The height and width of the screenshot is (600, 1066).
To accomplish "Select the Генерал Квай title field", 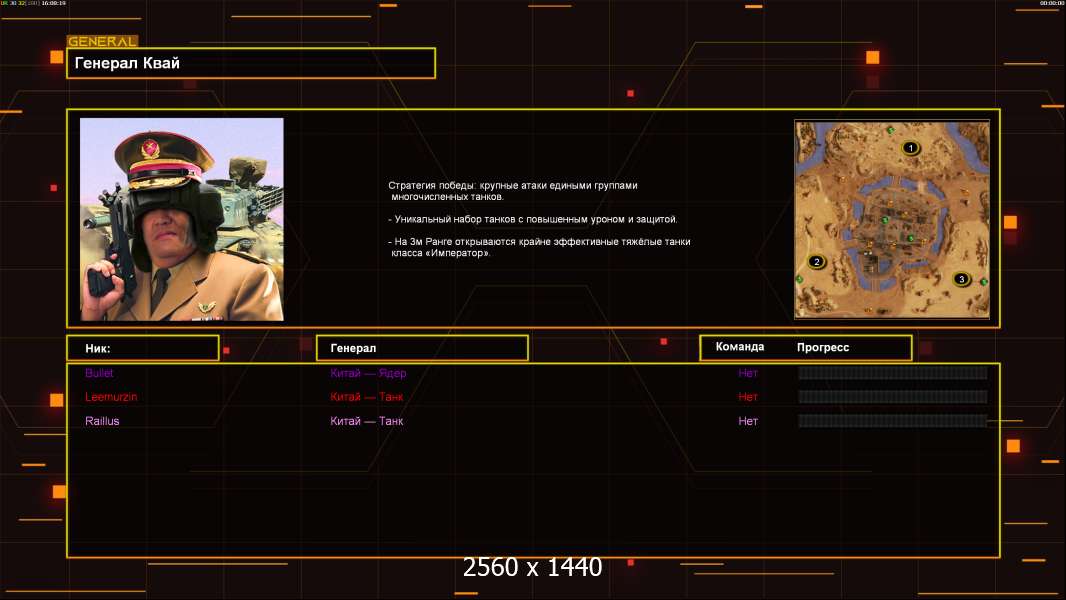I will pyautogui.click(x=251, y=63).
